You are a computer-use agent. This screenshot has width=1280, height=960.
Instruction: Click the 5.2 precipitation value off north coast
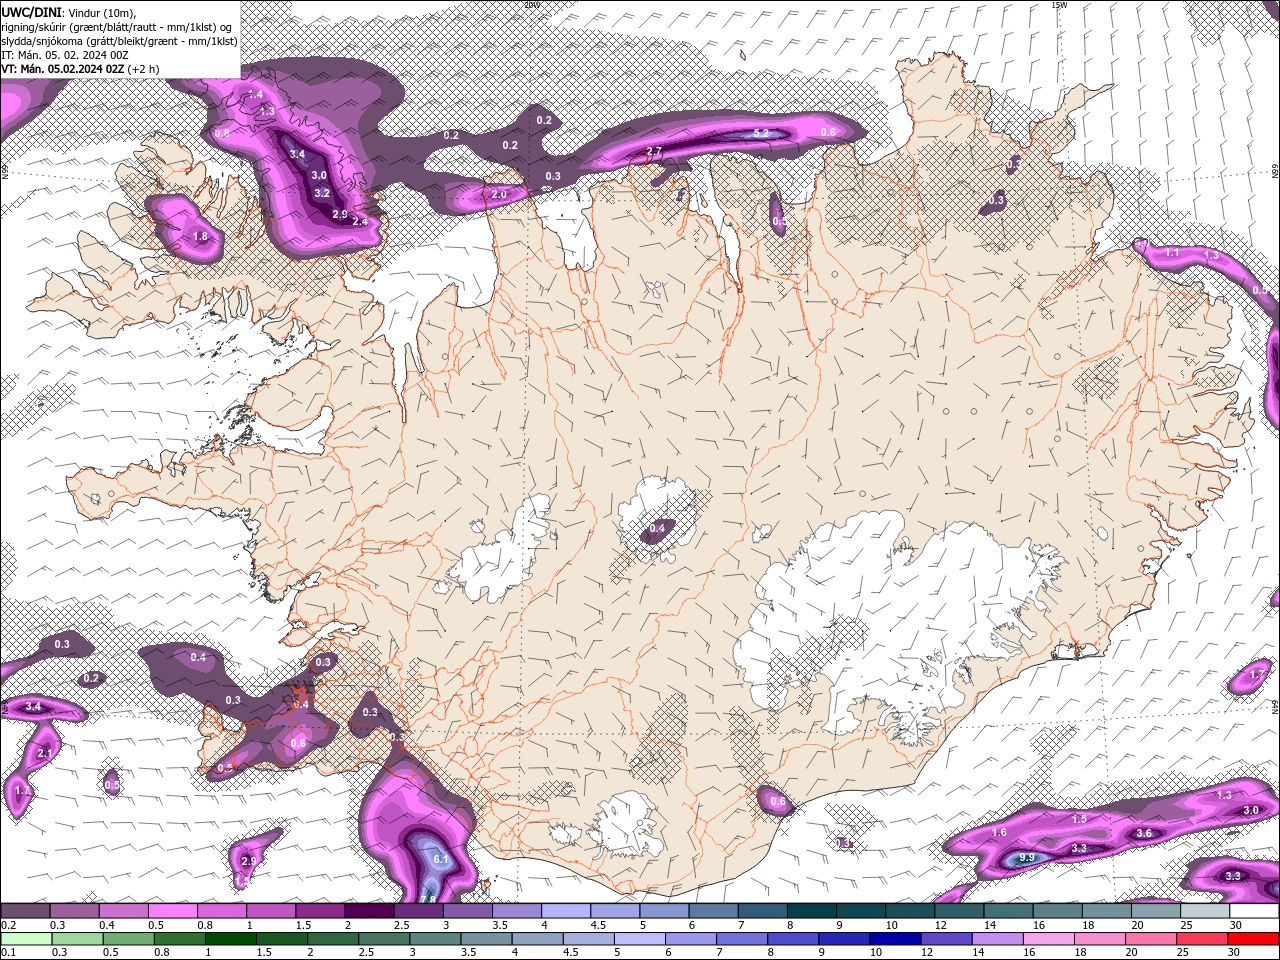[x=761, y=133]
